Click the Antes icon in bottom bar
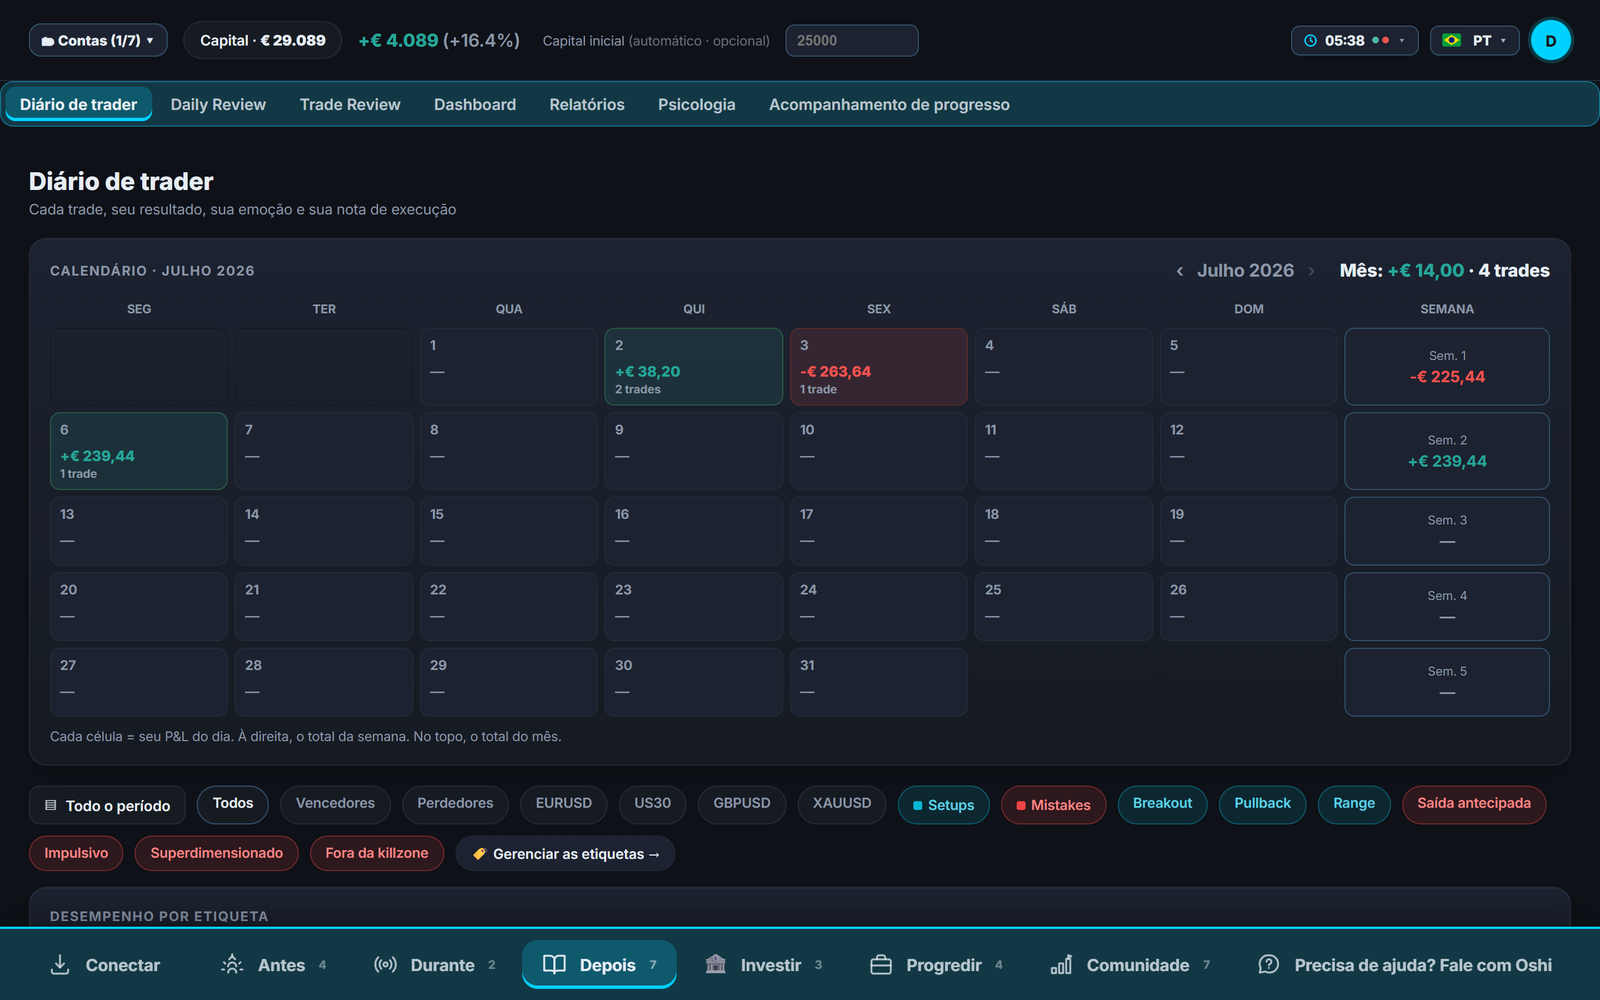The height and width of the screenshot is (1000, 1600). (232, 965)
